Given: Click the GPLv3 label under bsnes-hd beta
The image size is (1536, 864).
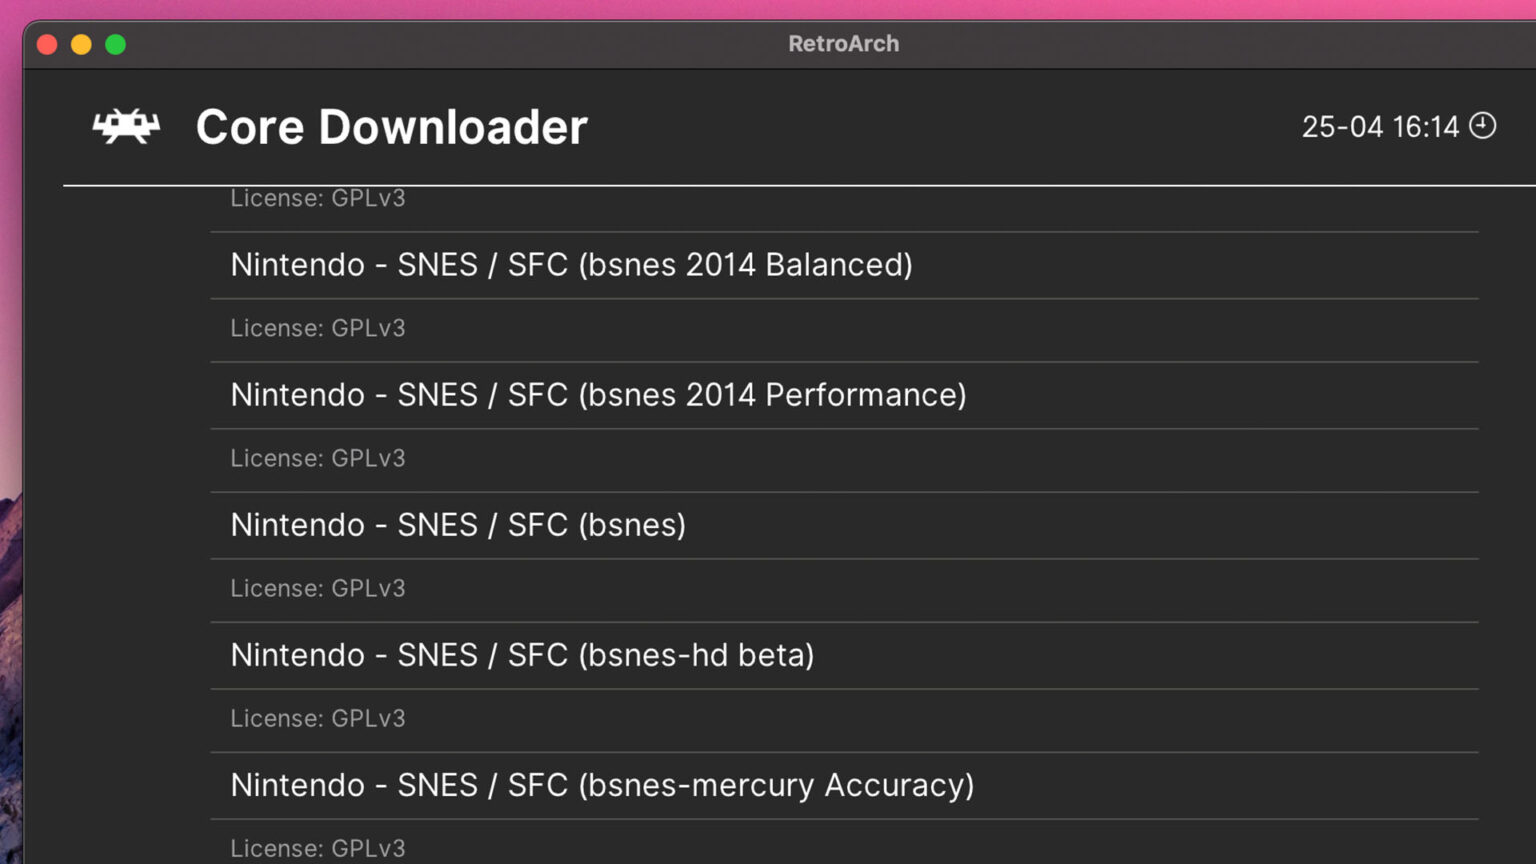Looking at the screenshot, I should [317, 718].
